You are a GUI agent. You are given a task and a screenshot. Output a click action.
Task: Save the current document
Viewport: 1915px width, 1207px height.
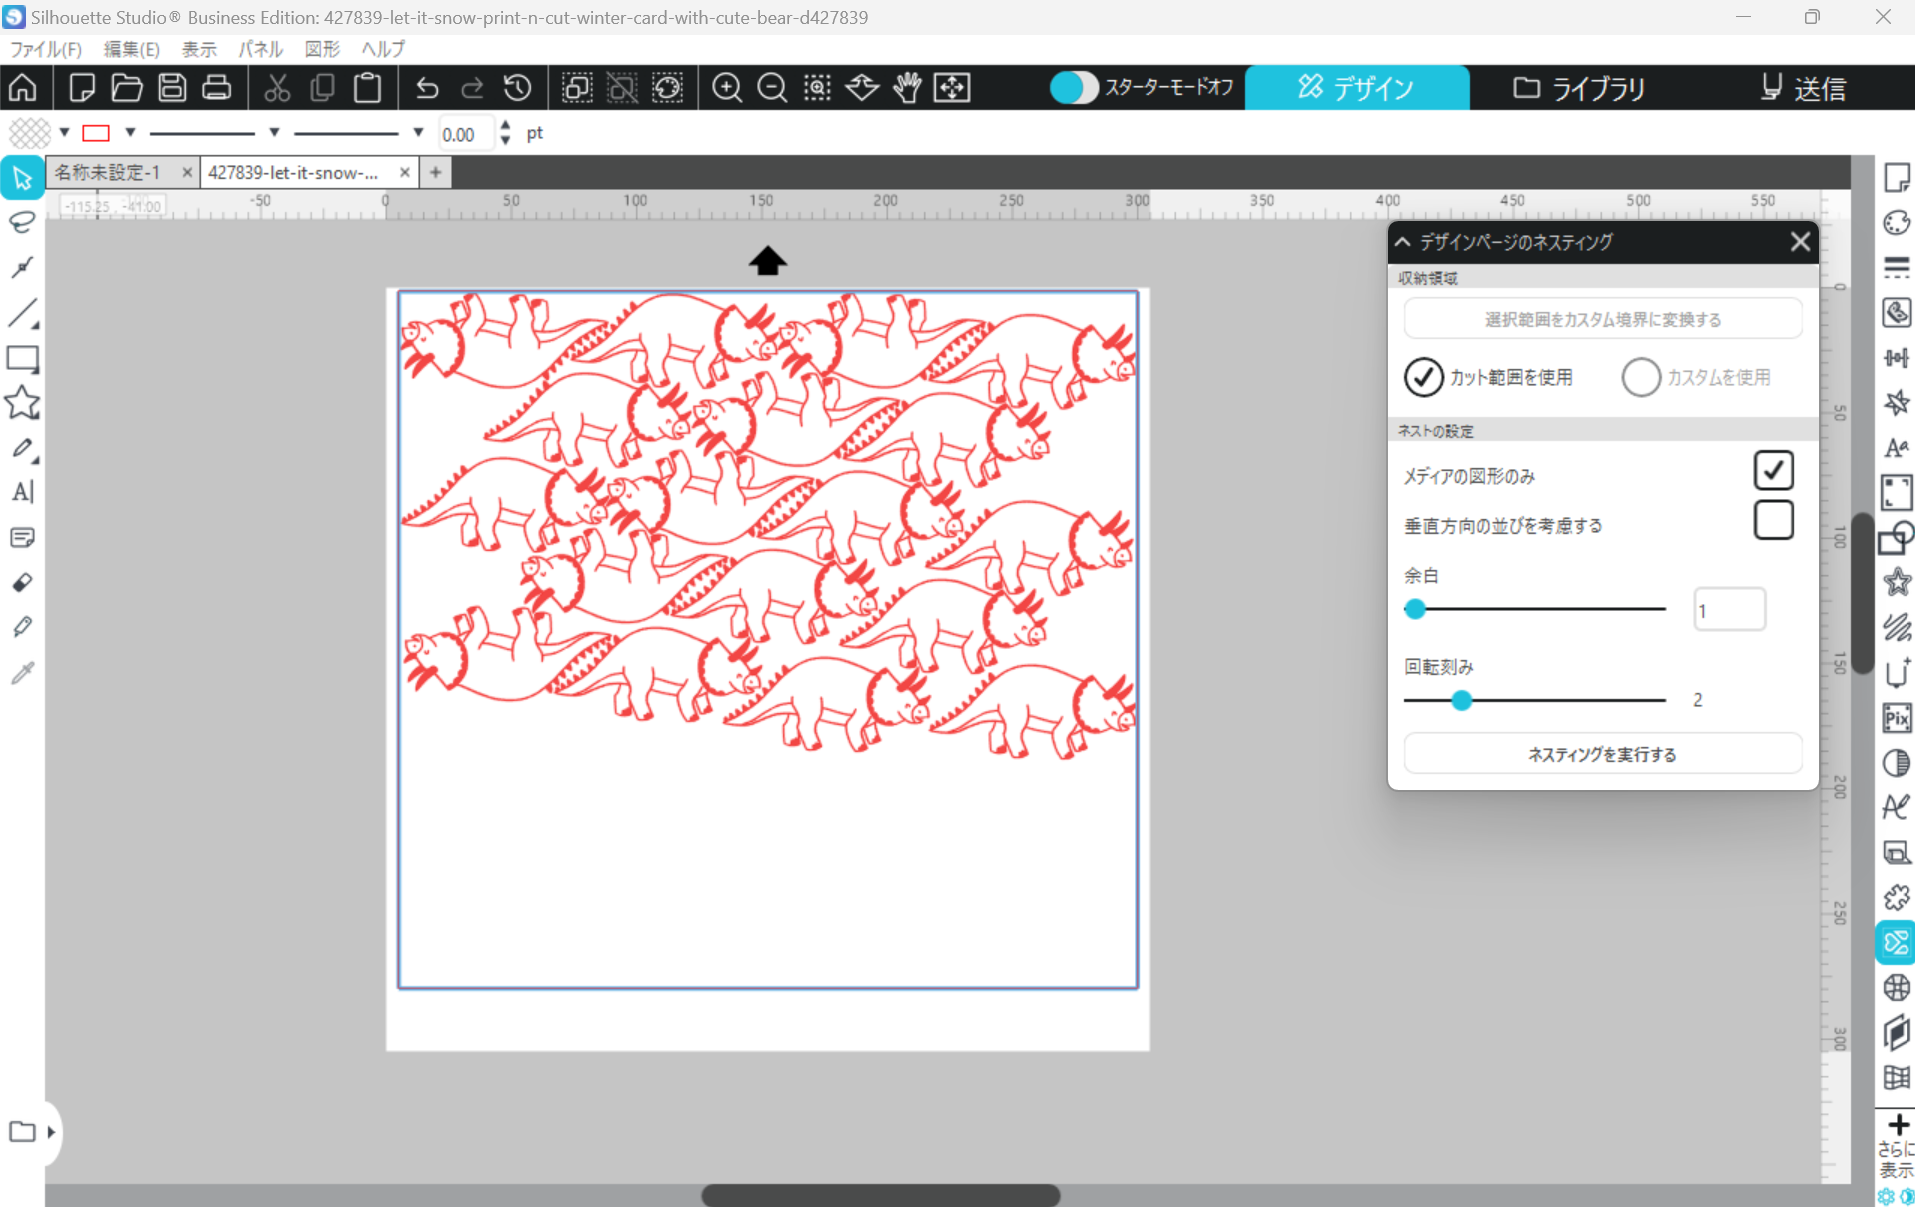pyautogui.click(x=172, y=88)
